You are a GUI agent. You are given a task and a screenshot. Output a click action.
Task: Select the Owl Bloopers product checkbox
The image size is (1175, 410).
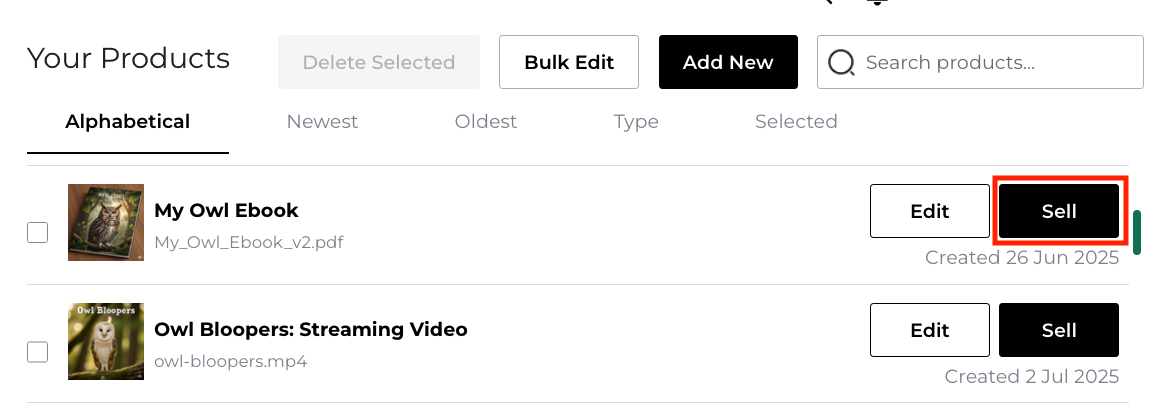(37, 352)
